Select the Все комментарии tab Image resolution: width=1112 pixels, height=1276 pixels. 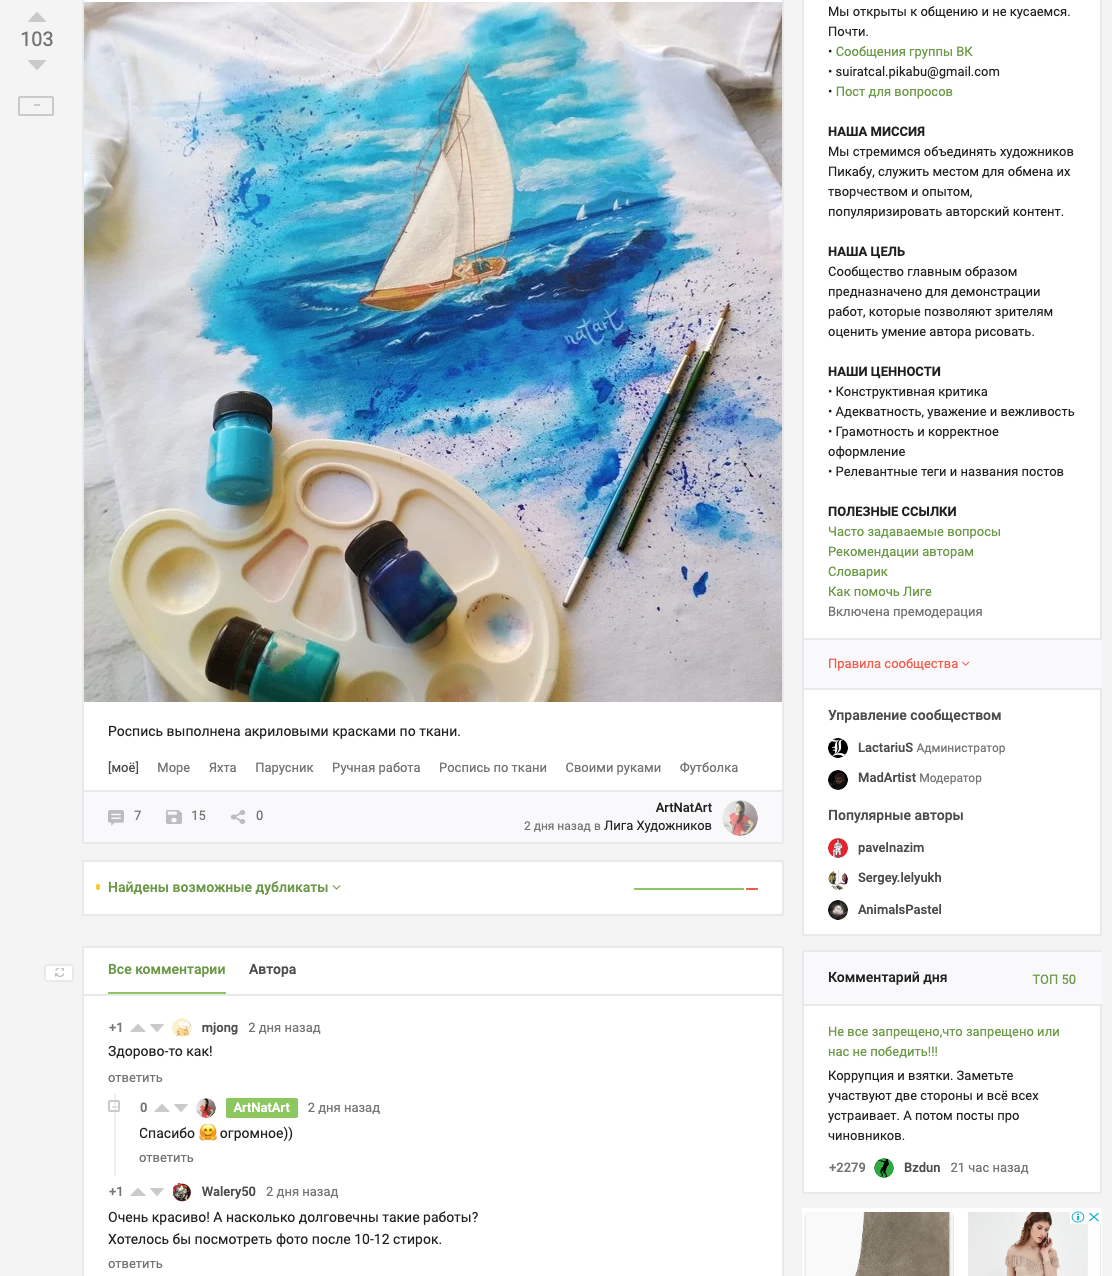click(x=167, y=969)
